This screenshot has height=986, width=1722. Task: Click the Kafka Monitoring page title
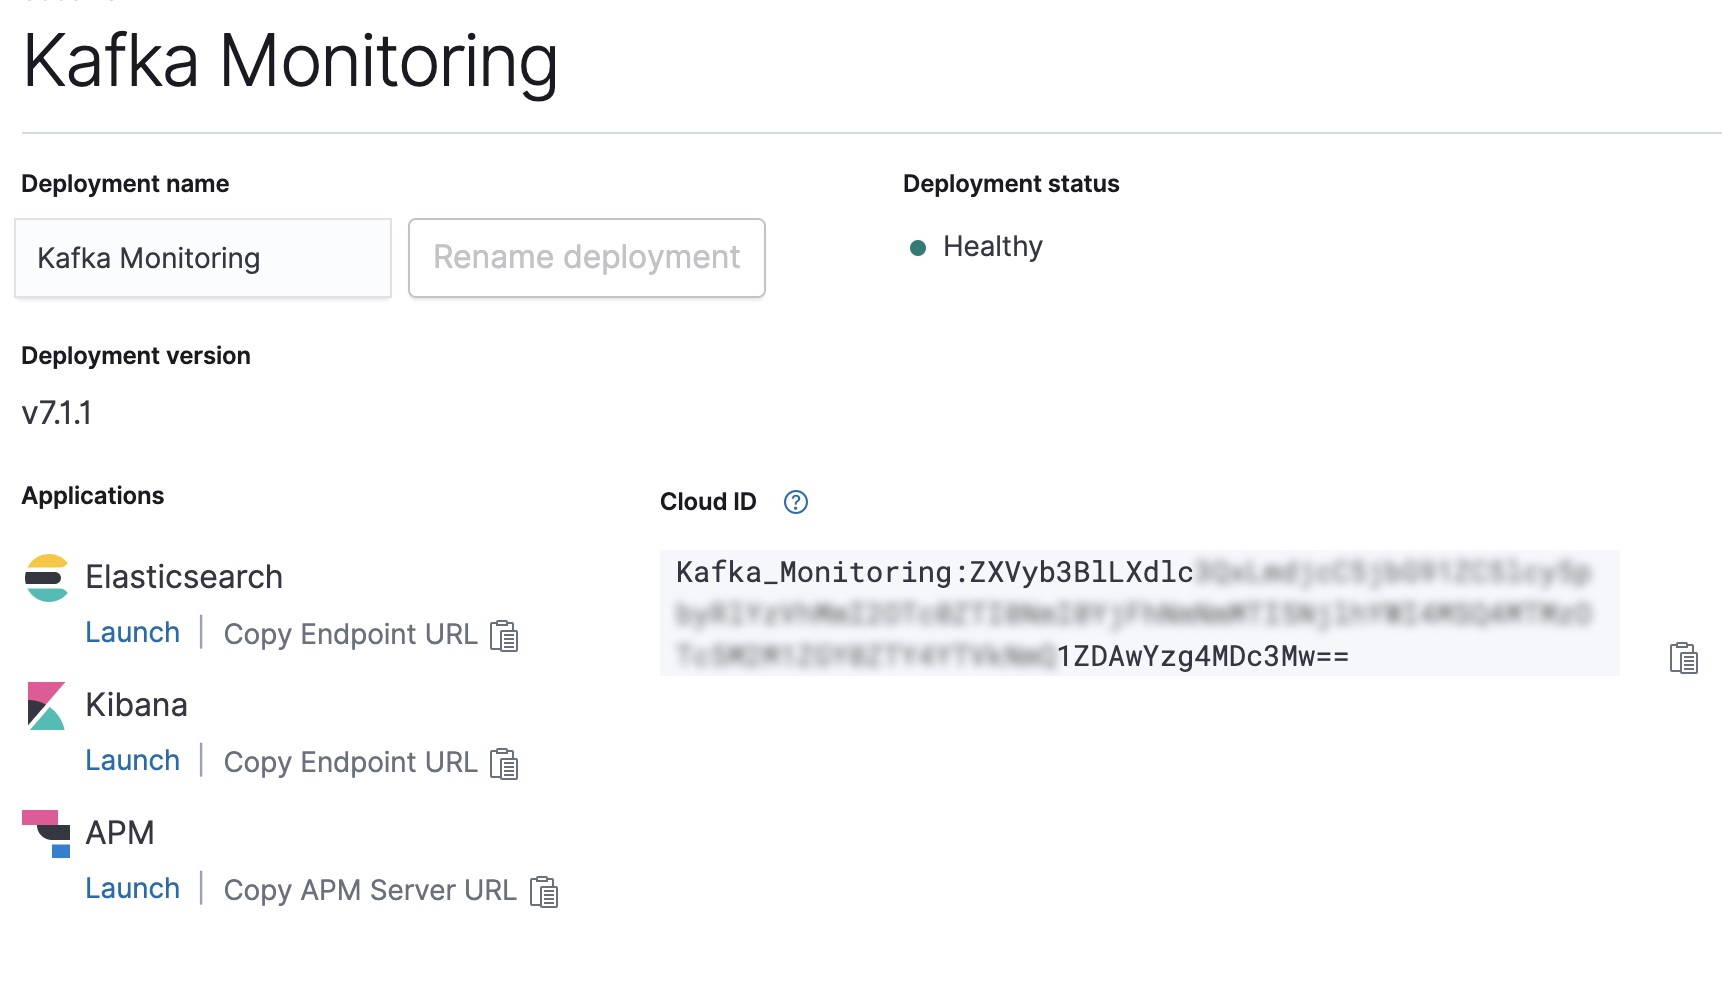[x=290, y=62]
